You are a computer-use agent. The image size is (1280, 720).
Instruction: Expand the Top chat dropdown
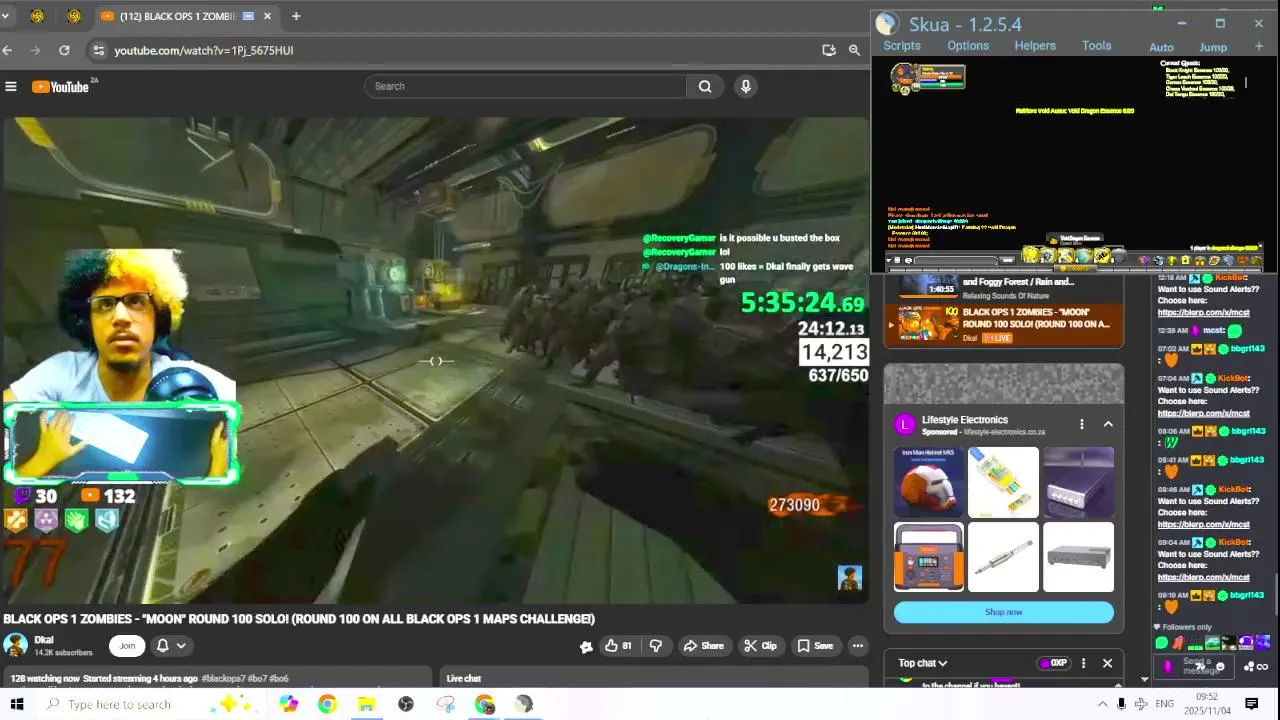tap(922, 663)
